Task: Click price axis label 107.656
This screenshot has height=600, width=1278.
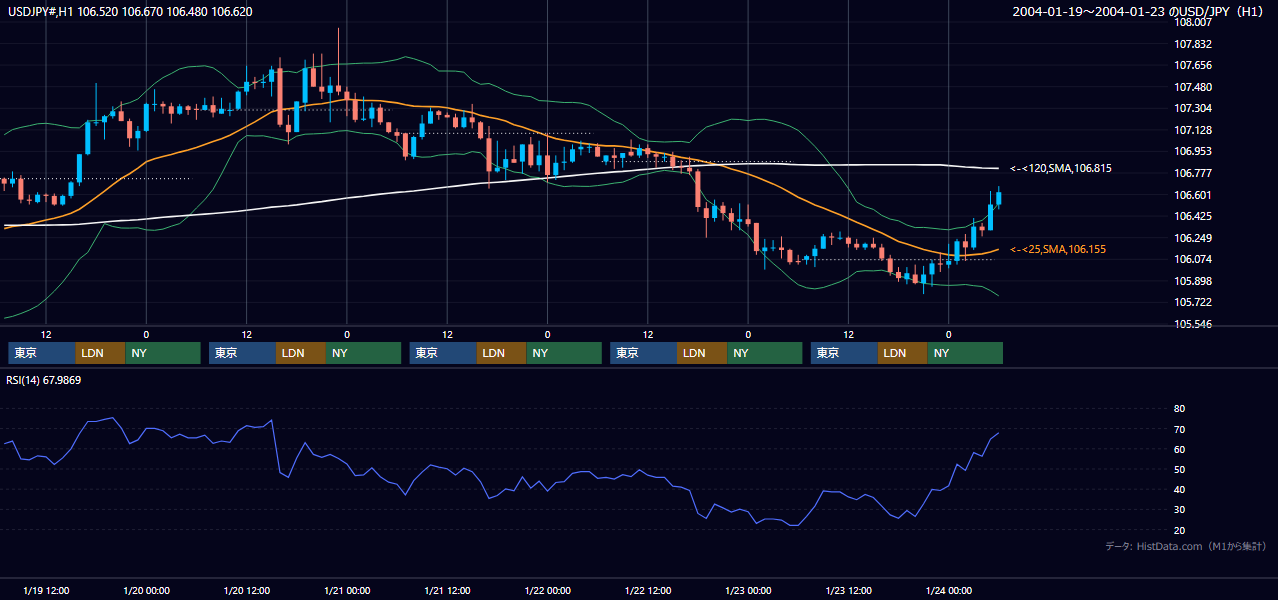Action: tap(1193, 65)
